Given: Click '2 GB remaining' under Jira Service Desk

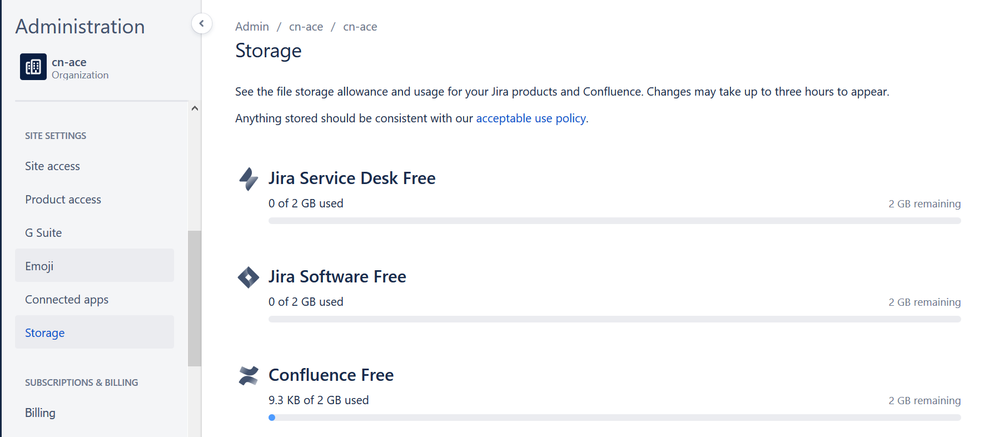Looking at the screenshot, I should 924,204.
